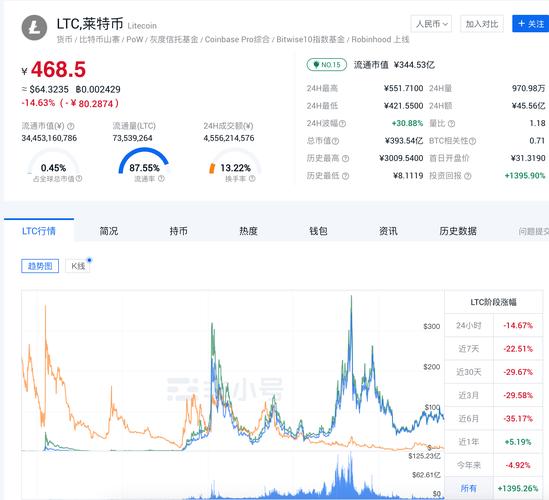Switch to the LTC行情 tab
The height and width of the screenshot is (500, 549).
(39, 231)
